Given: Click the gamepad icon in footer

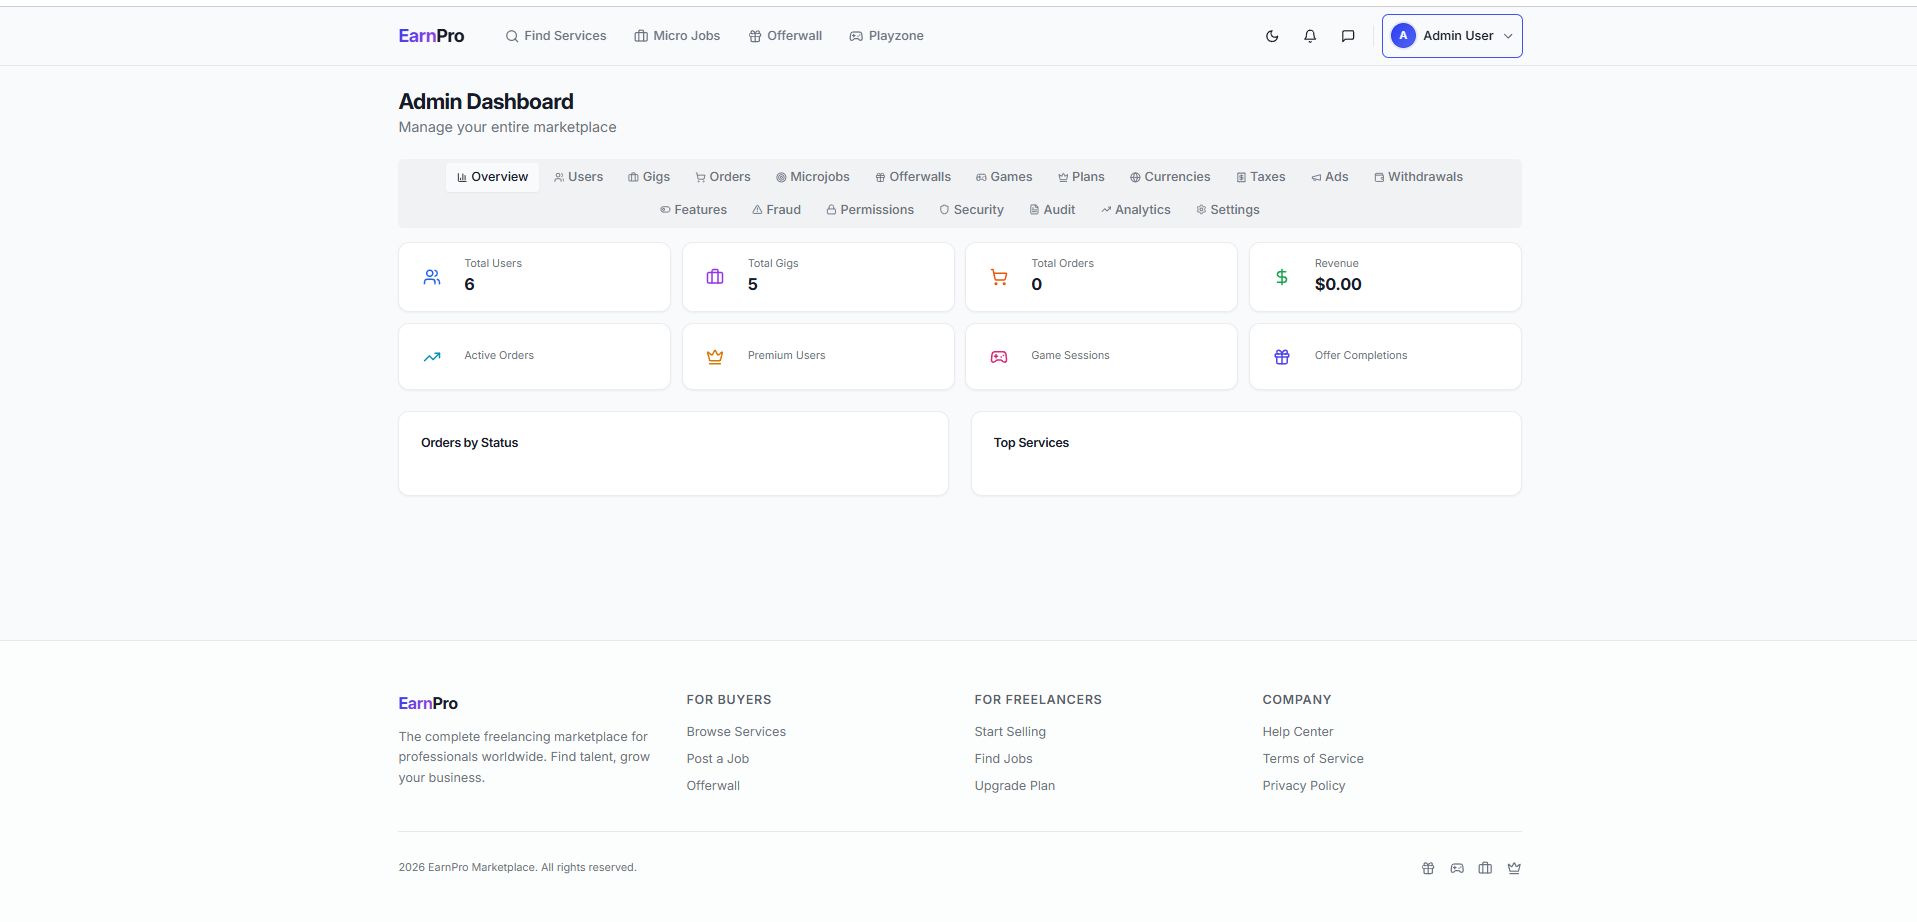Looking at the screenshot, I should [1457, 868].
